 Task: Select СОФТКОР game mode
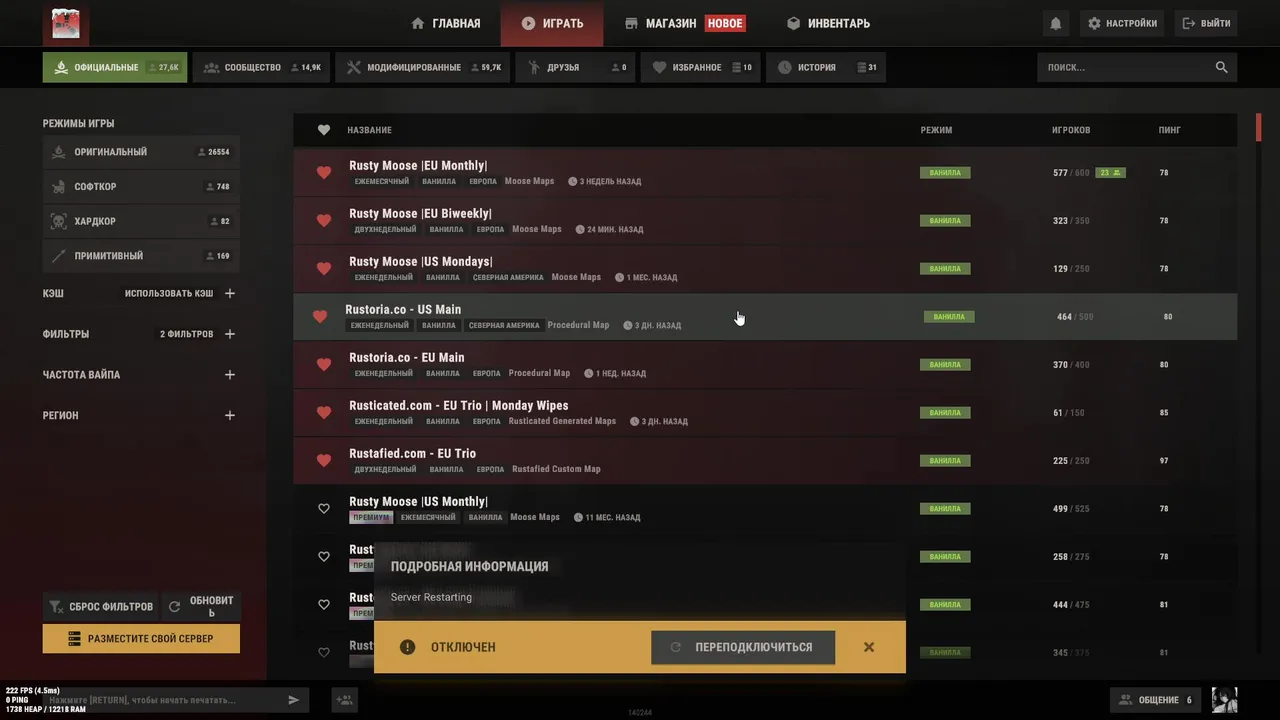click(x=139, y=187)
